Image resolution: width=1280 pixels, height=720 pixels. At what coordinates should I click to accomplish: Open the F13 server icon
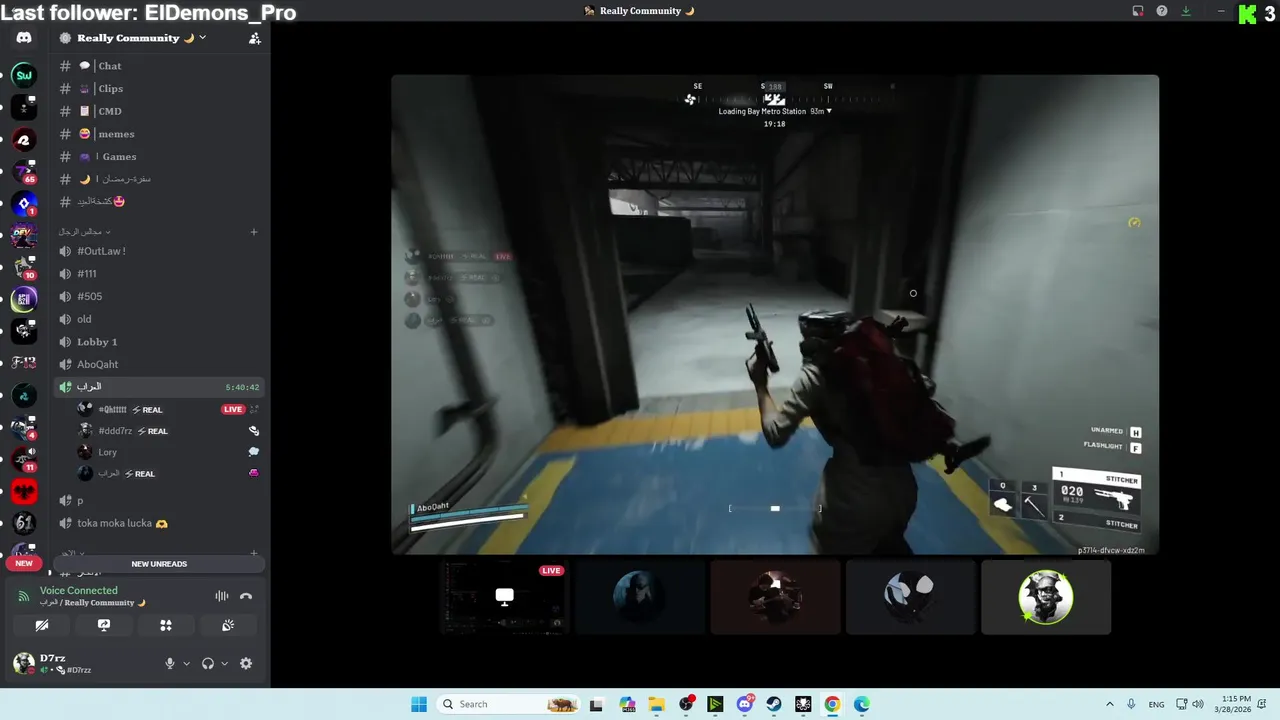point(24,362)
